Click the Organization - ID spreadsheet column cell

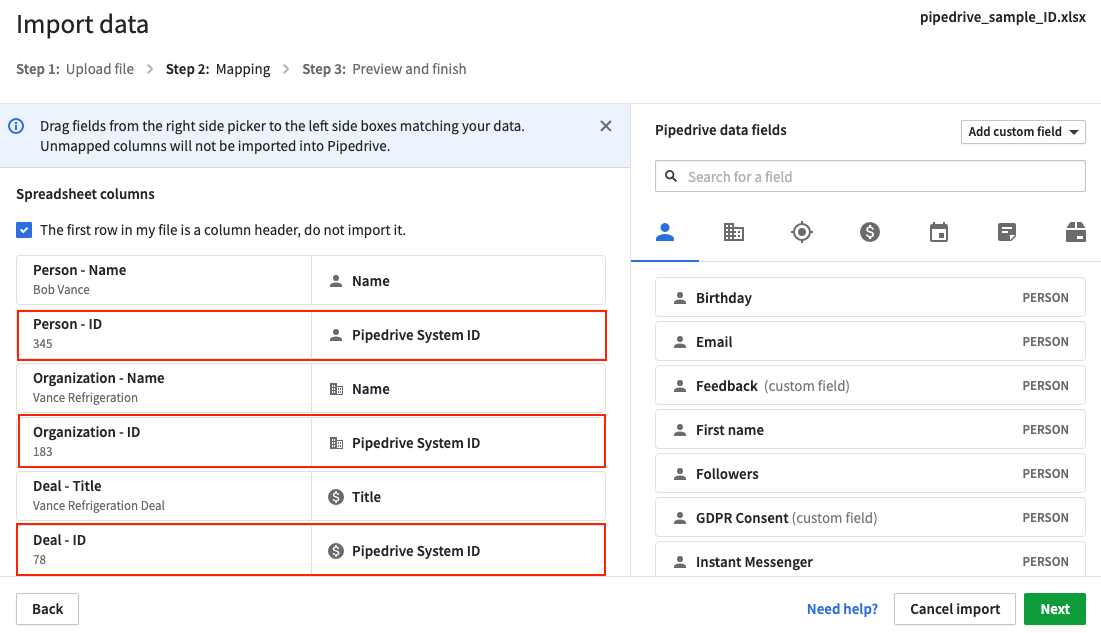click(164, 443)
